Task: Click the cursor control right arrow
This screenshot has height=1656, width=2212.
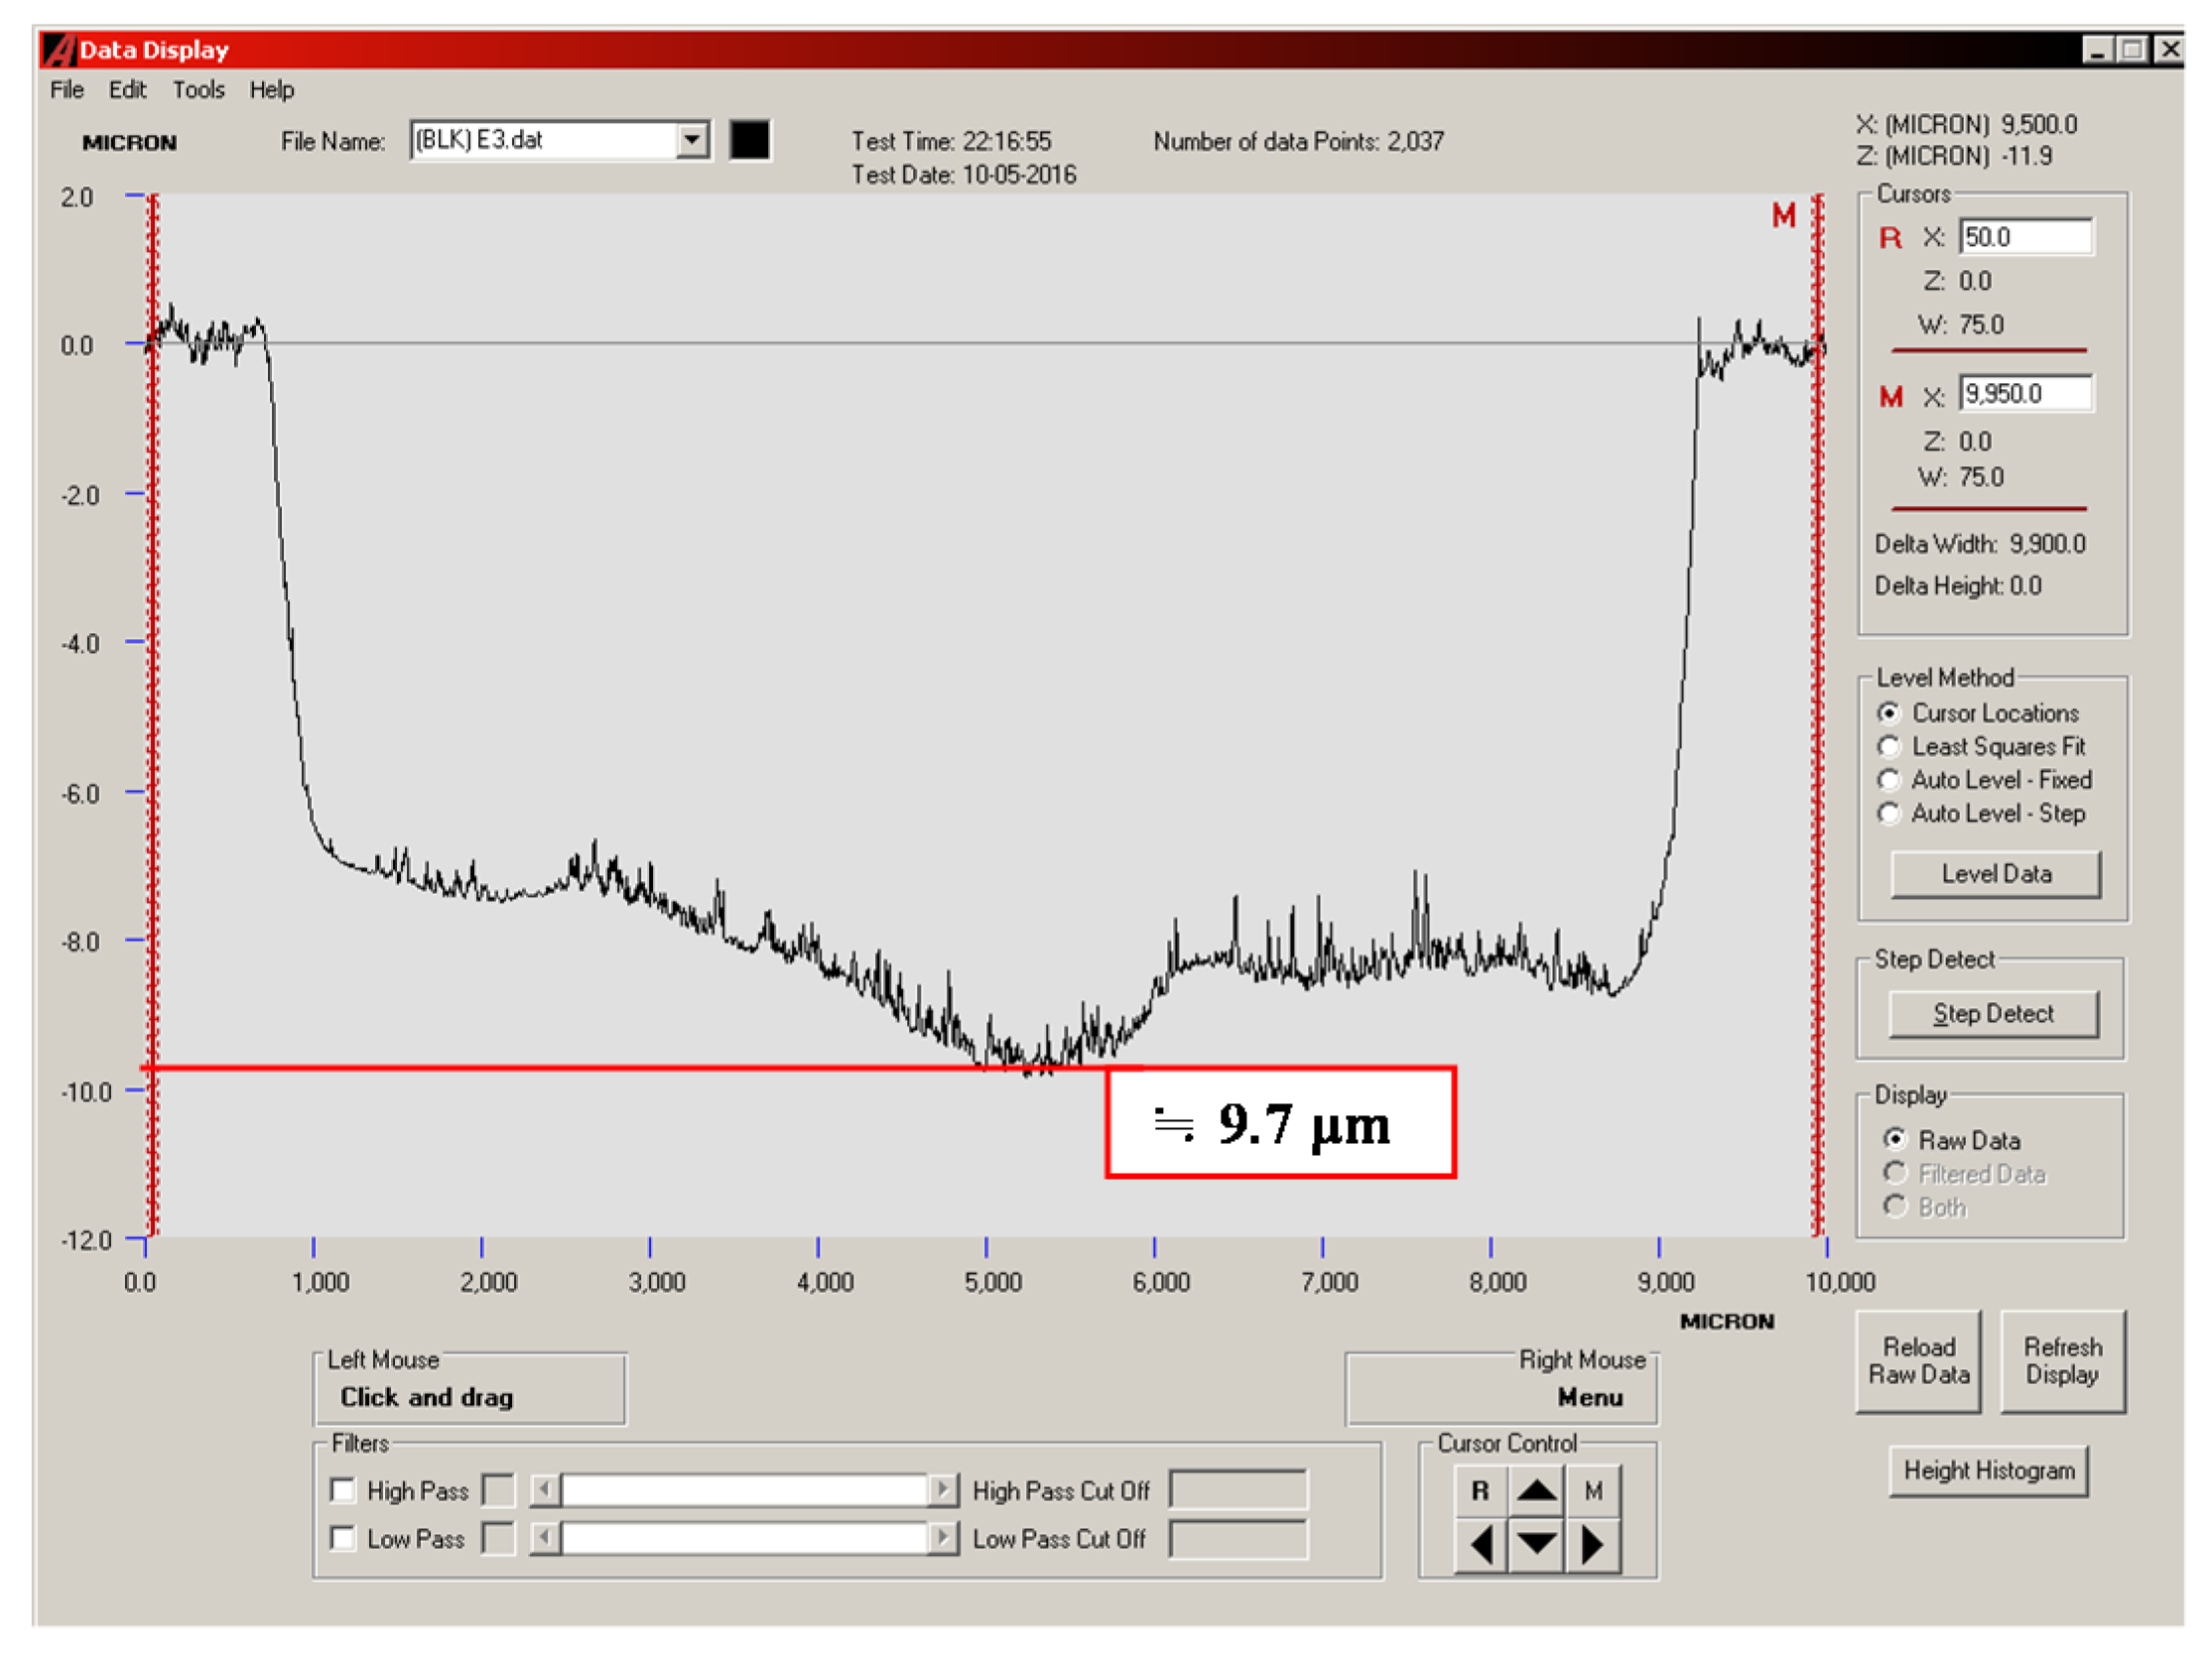Action: [1592, 1544]
